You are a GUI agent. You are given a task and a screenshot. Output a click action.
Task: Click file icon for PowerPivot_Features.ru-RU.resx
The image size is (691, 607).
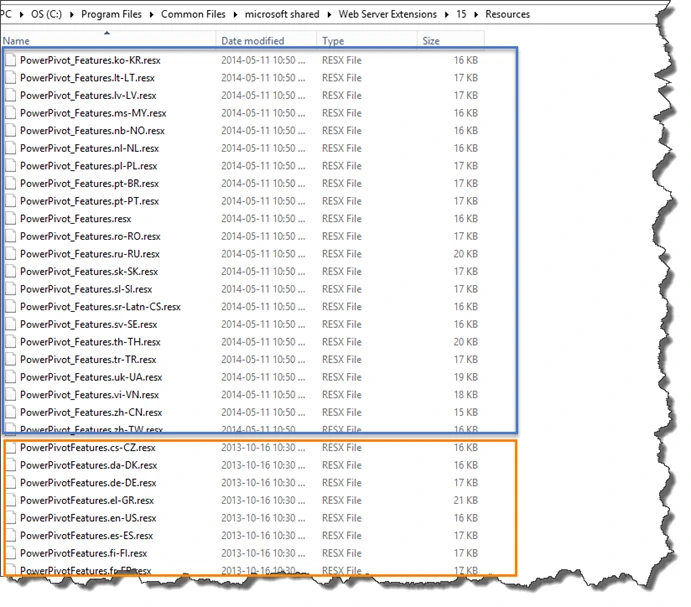click(x=11, y=254)
